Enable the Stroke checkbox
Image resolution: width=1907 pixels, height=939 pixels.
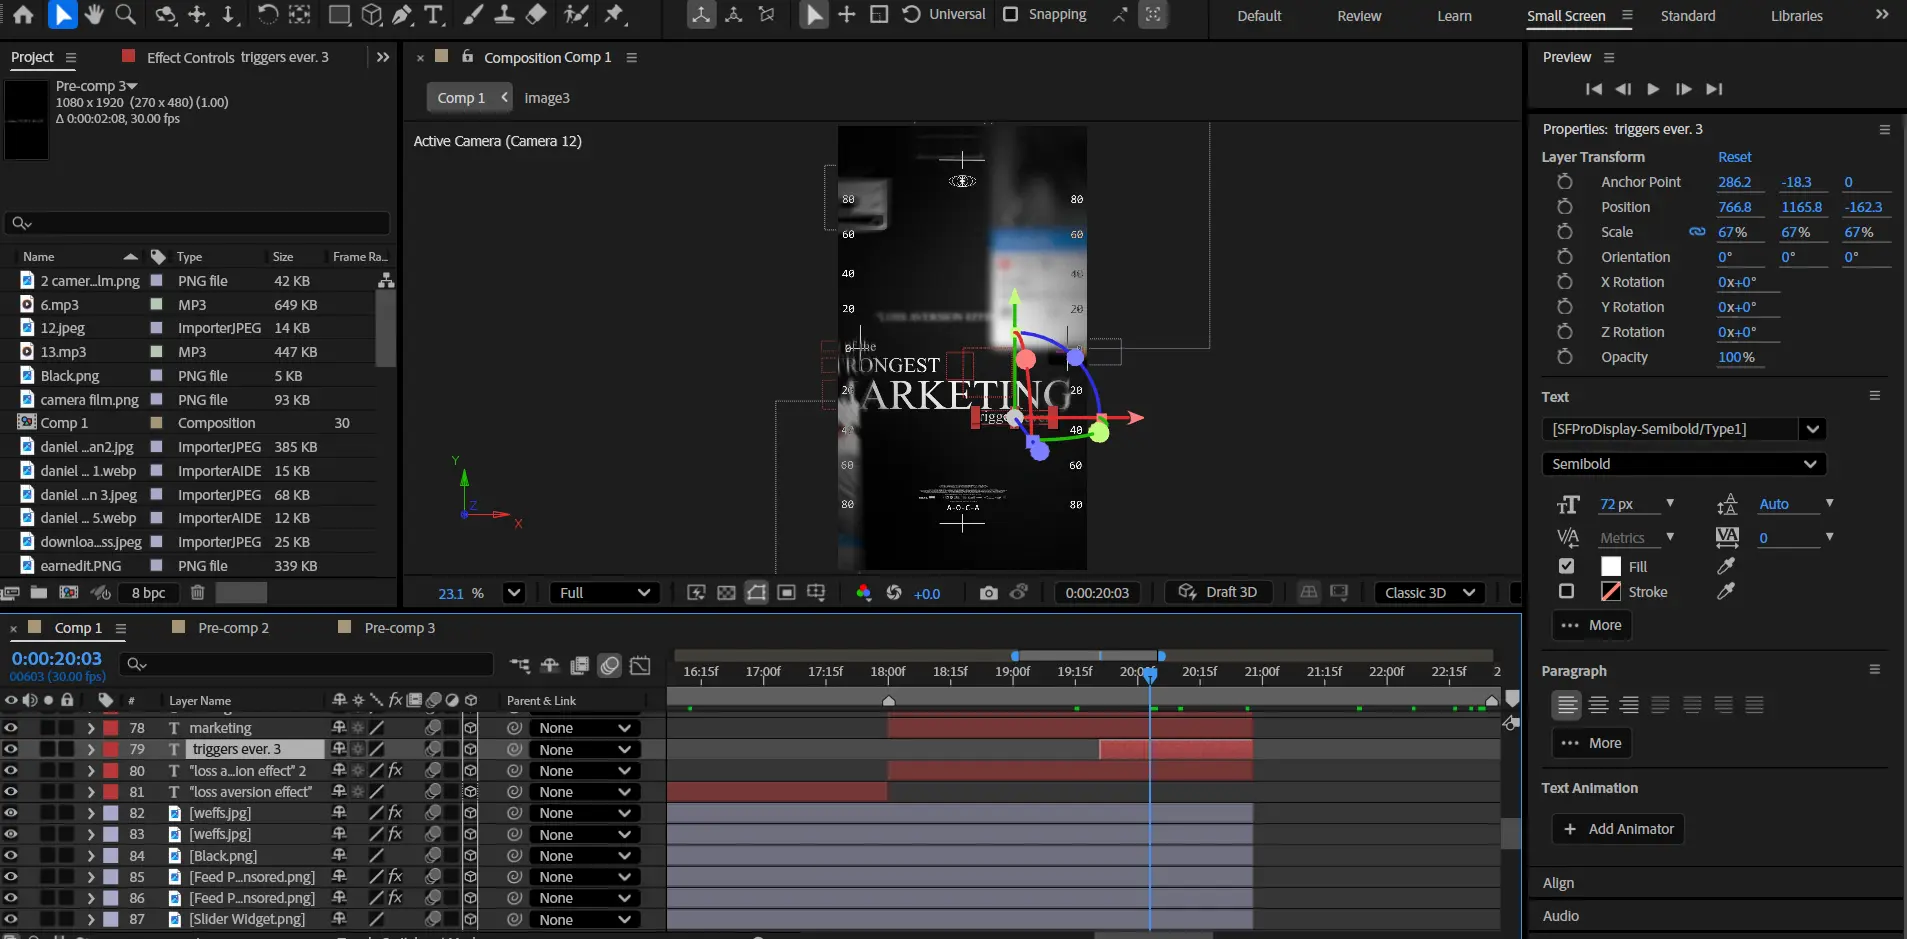1566,592
